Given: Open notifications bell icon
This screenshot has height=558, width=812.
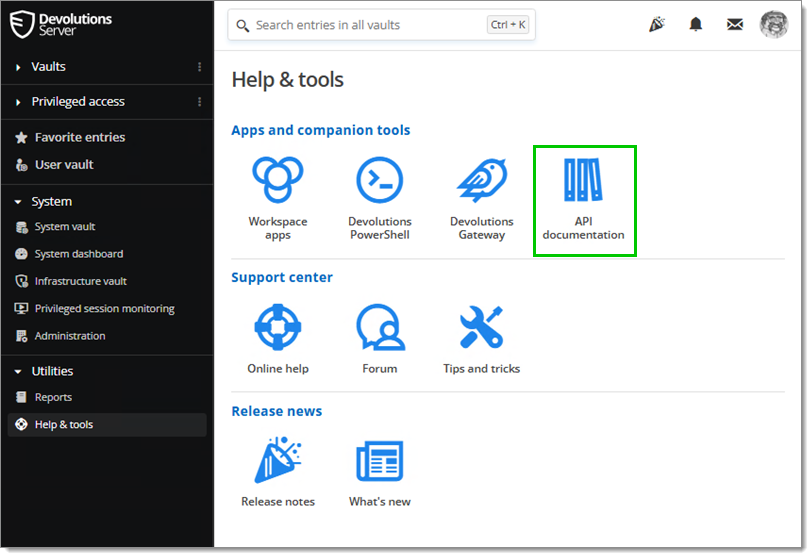Looking at the screenshot, I should (x=695, y=24).
